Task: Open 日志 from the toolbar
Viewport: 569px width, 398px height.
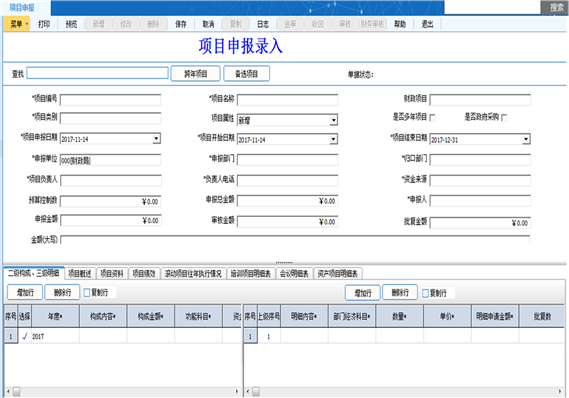Action: coord(263,24)
